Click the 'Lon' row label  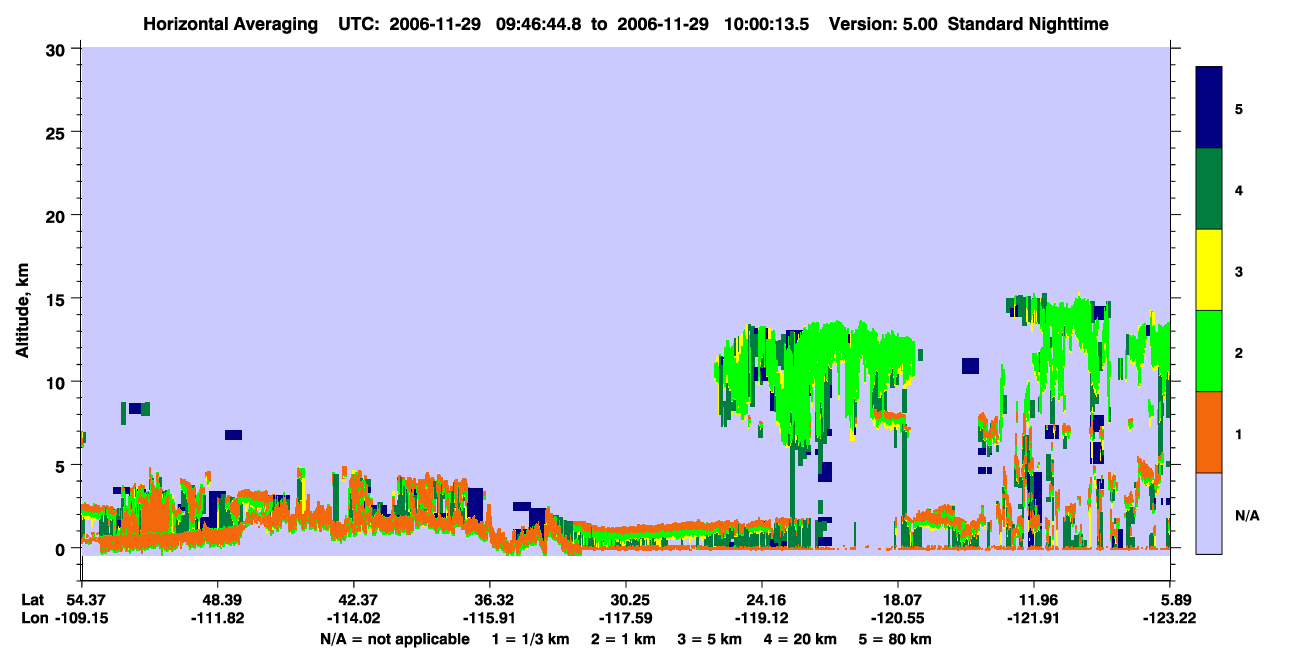click(x=33, y=619)
